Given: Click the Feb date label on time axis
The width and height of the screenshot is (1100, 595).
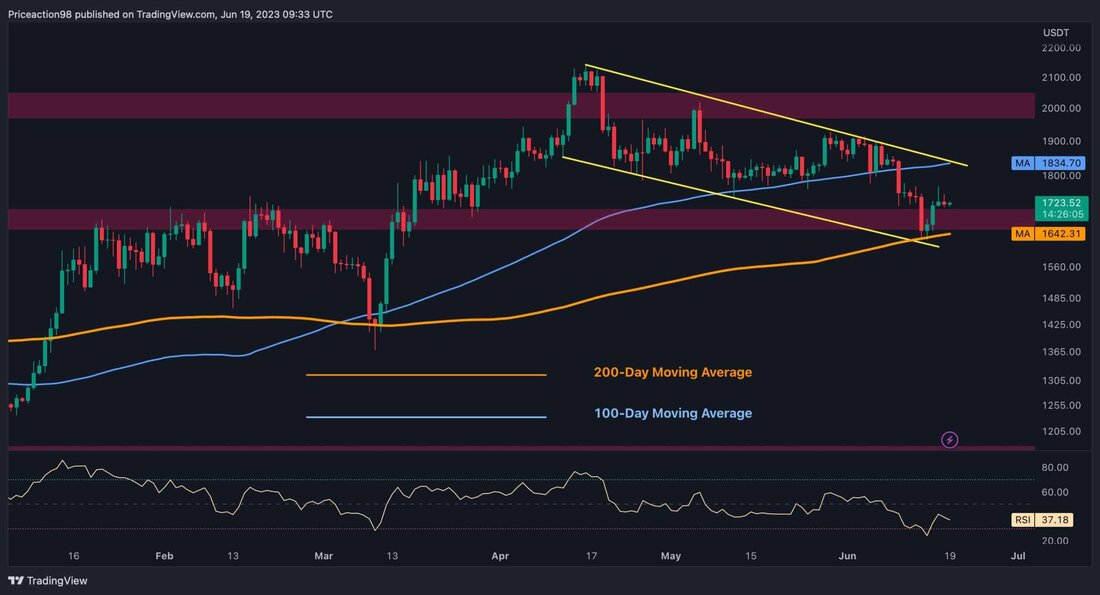Looking at the screenshot, I should click(x=164, y=556).
